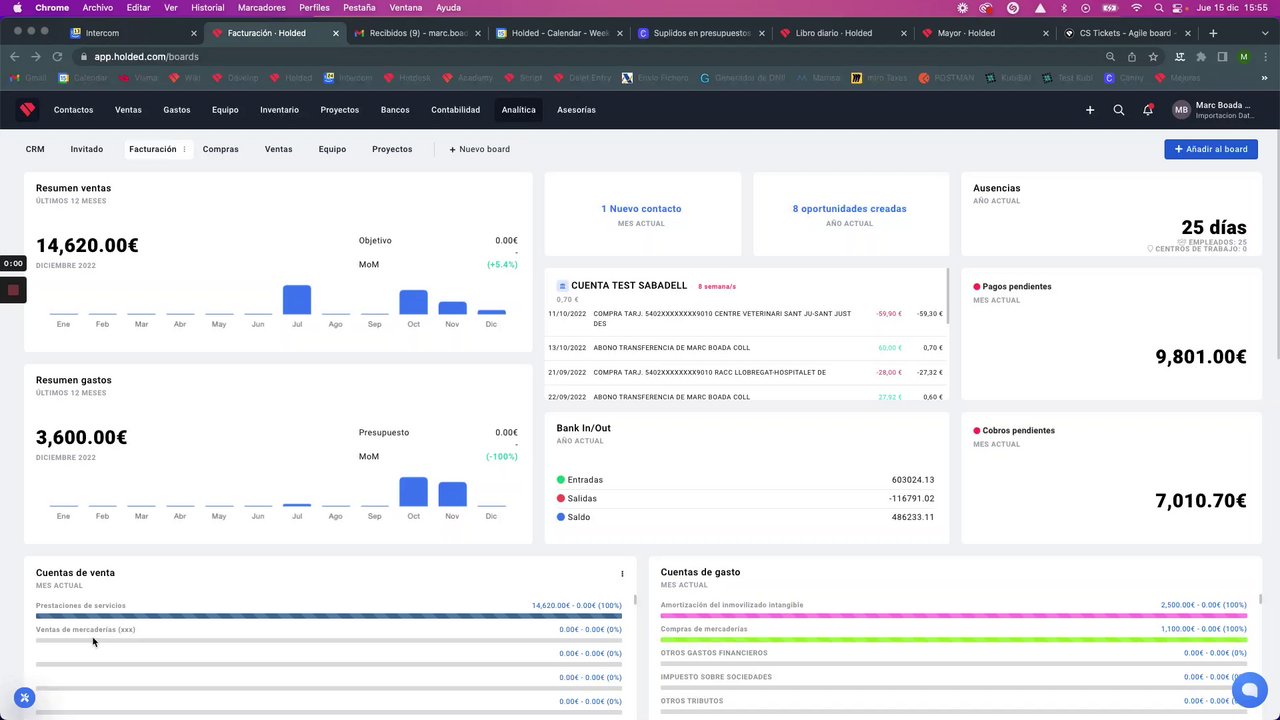Open the Gastos menu
This screenshot has height=720, width=1280.
(x=177, y=110)
